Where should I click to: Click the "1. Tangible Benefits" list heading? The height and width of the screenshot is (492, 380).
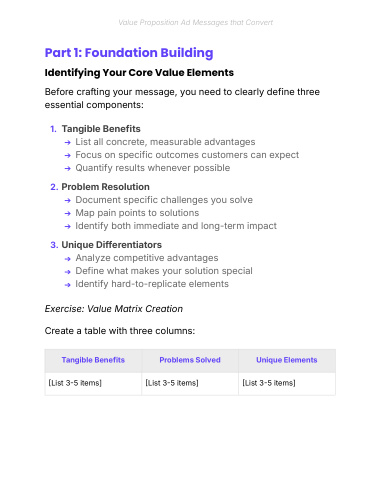click(x=95, y=129)
